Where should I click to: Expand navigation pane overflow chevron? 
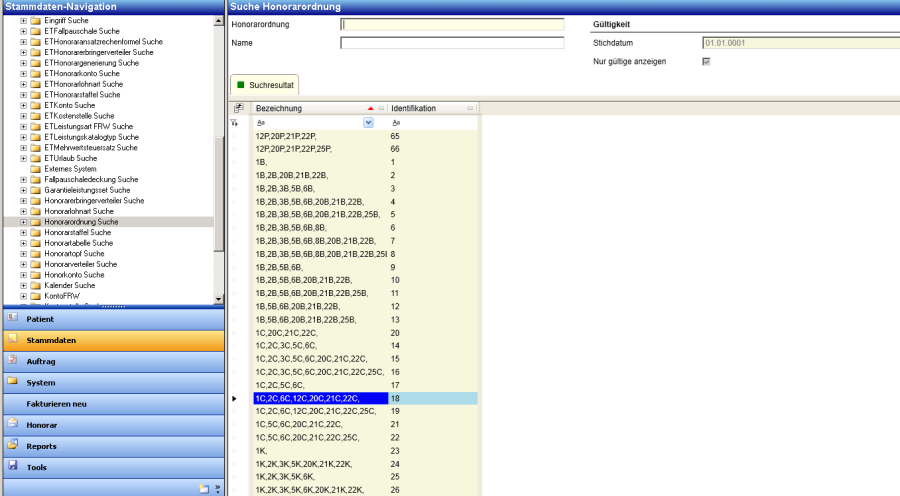(217, 488)
